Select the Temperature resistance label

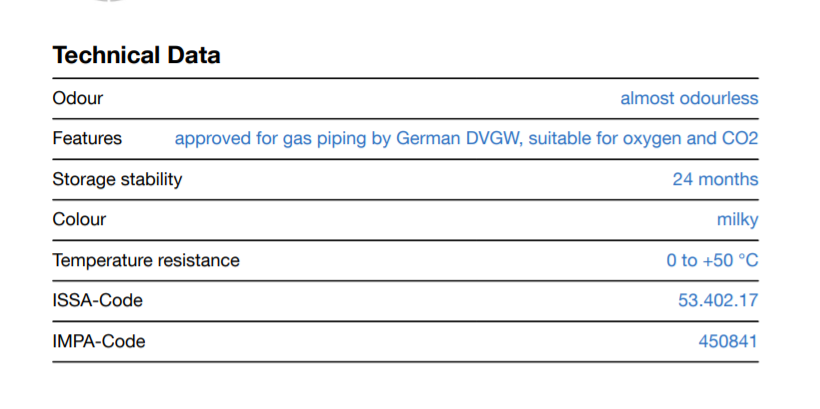click(146, 261)
